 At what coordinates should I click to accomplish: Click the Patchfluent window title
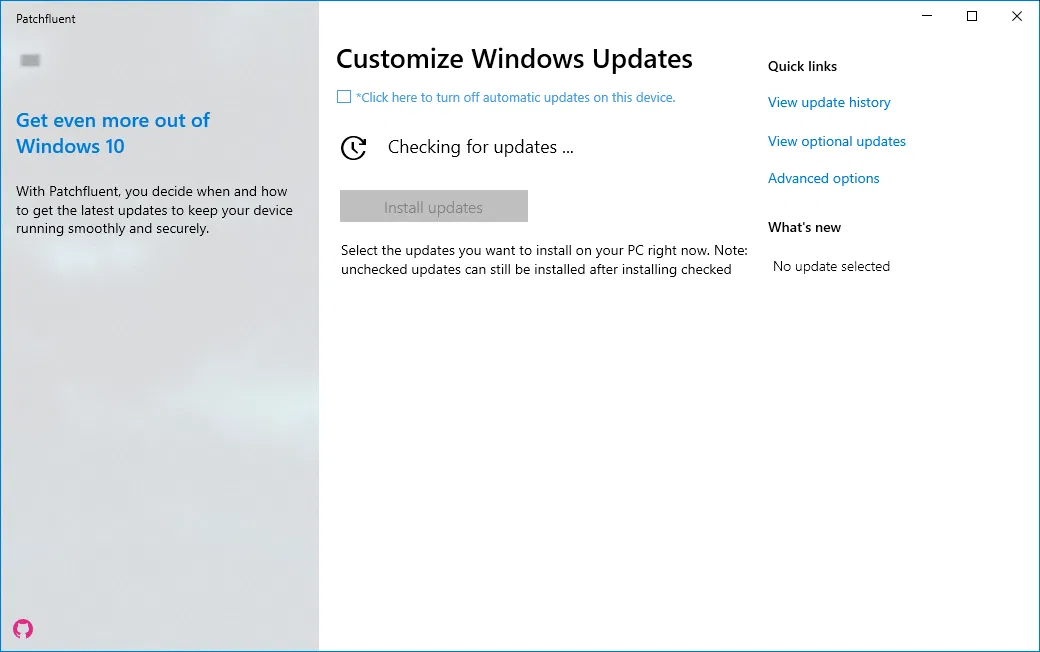(46, 19)
